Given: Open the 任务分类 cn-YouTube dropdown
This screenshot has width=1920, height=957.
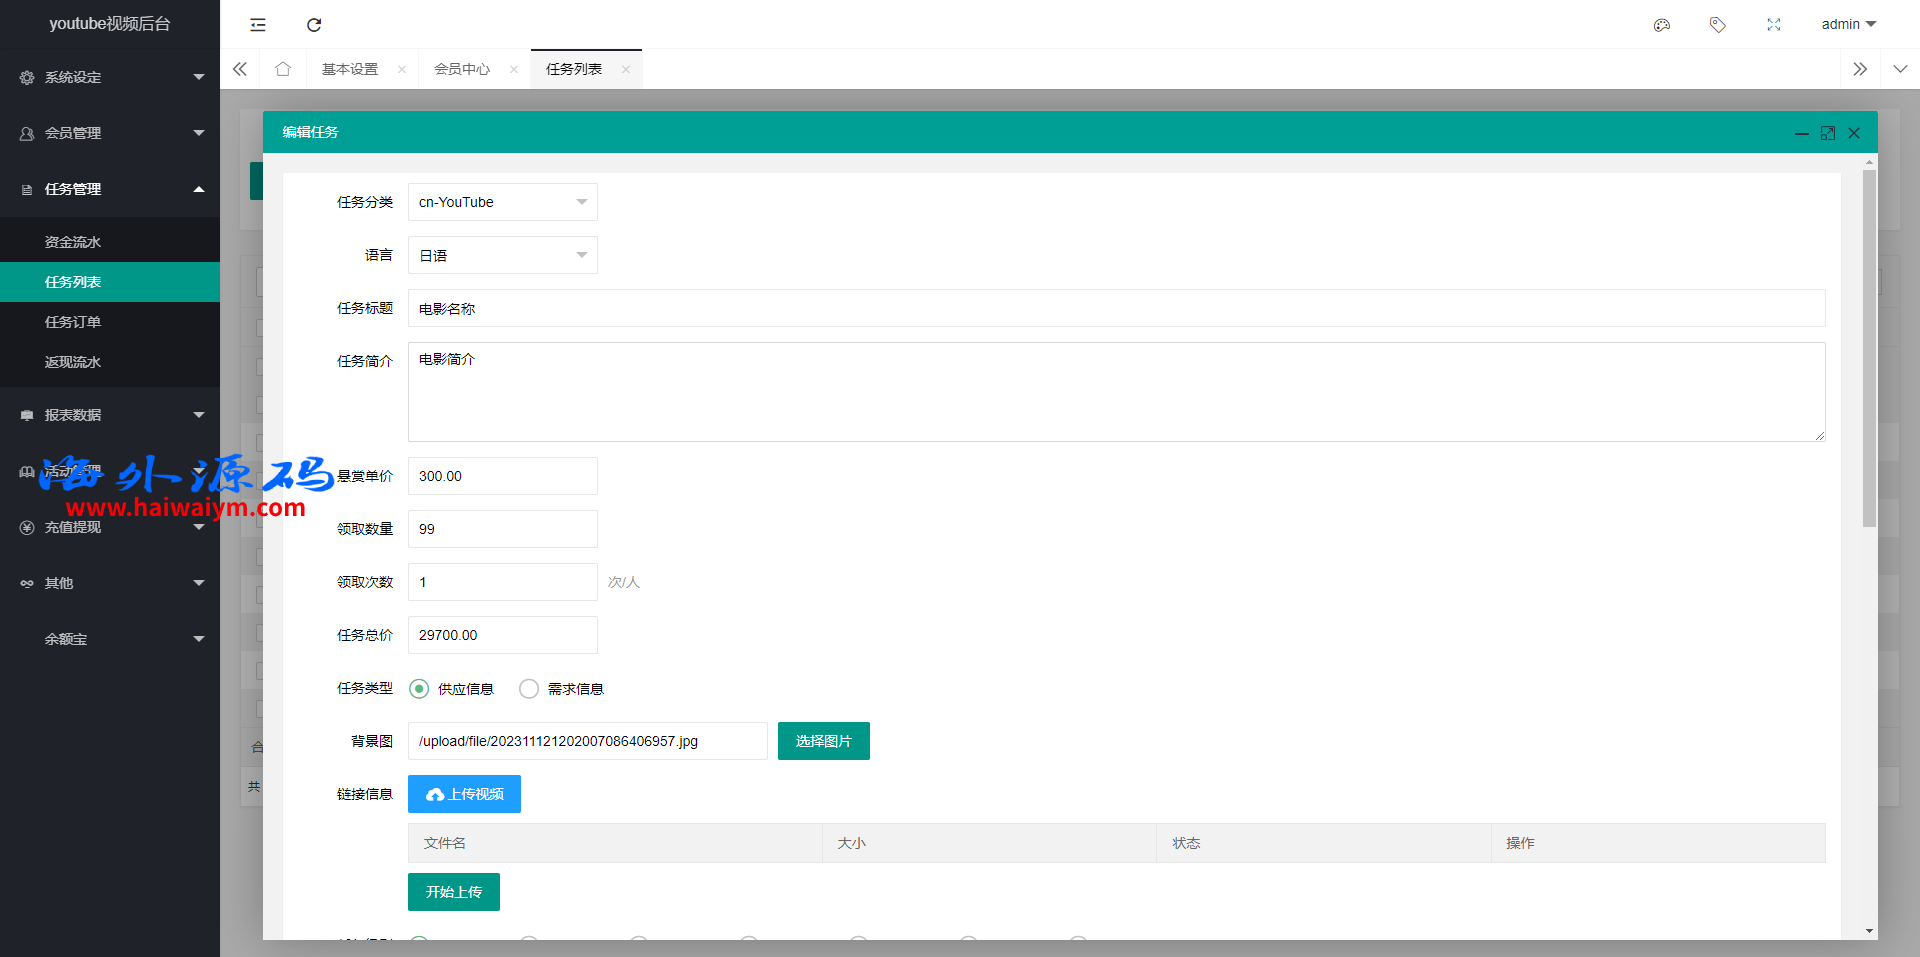Looking at the screenshot, I should pyautogui.click(x=502, y=202).
